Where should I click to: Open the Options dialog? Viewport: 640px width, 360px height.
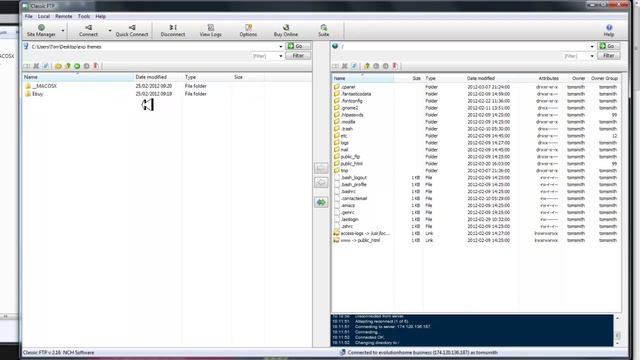[248, 31]
